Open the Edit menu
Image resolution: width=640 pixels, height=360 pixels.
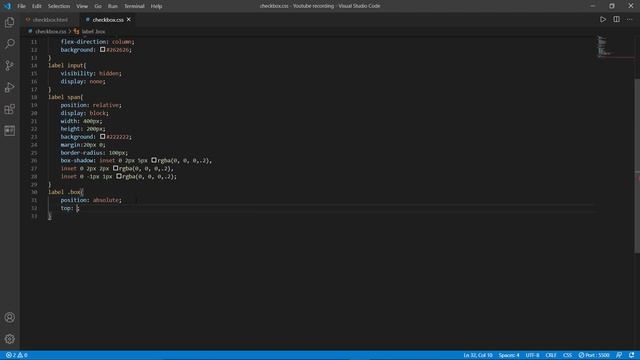[37, 6]
